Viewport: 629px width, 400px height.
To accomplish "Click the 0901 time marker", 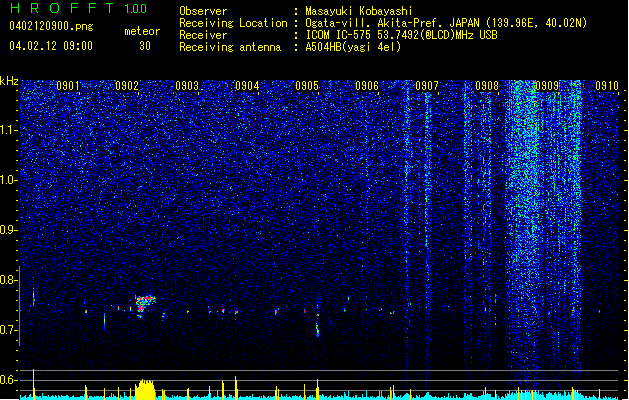I will [x=67, y=86].
